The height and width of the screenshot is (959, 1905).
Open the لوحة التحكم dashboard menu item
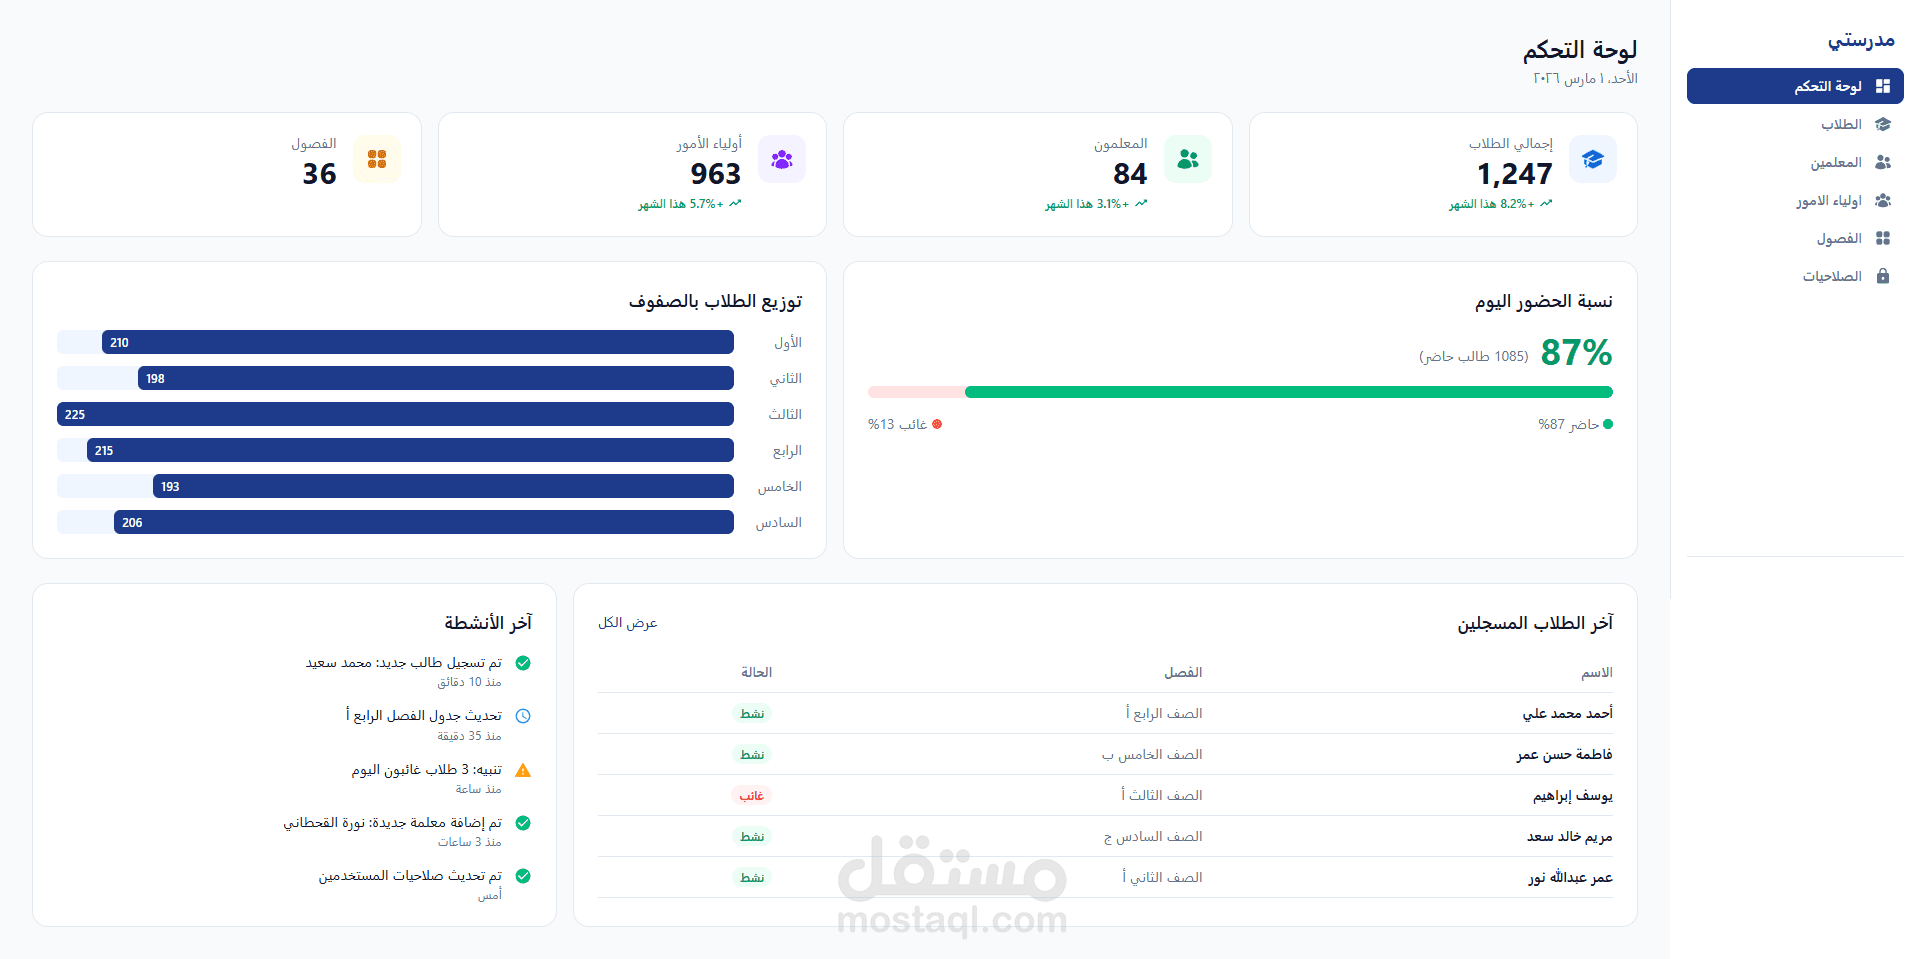(1793, 86)
